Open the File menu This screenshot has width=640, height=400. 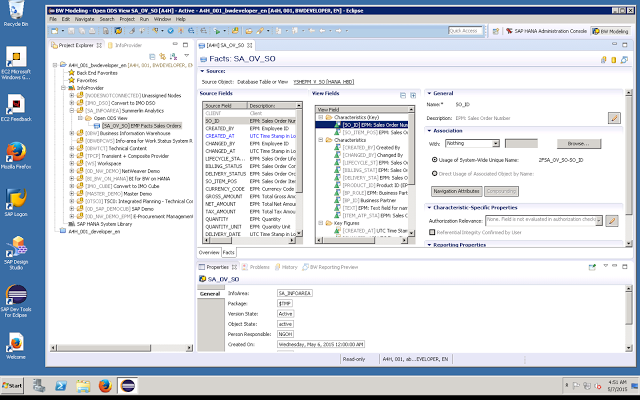click(x=53, y=19)
